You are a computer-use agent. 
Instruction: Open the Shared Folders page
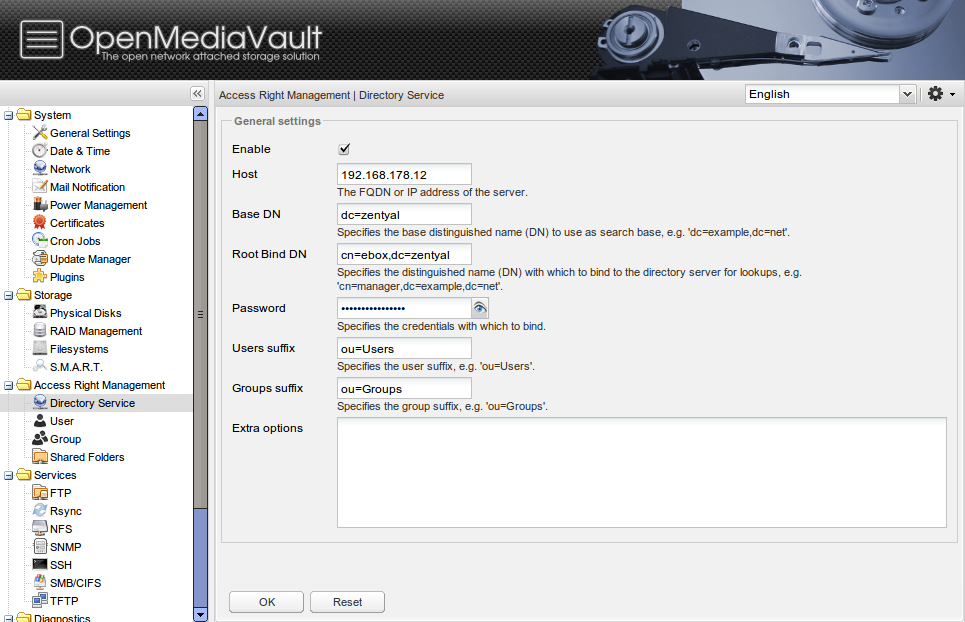tap(85, 456)
